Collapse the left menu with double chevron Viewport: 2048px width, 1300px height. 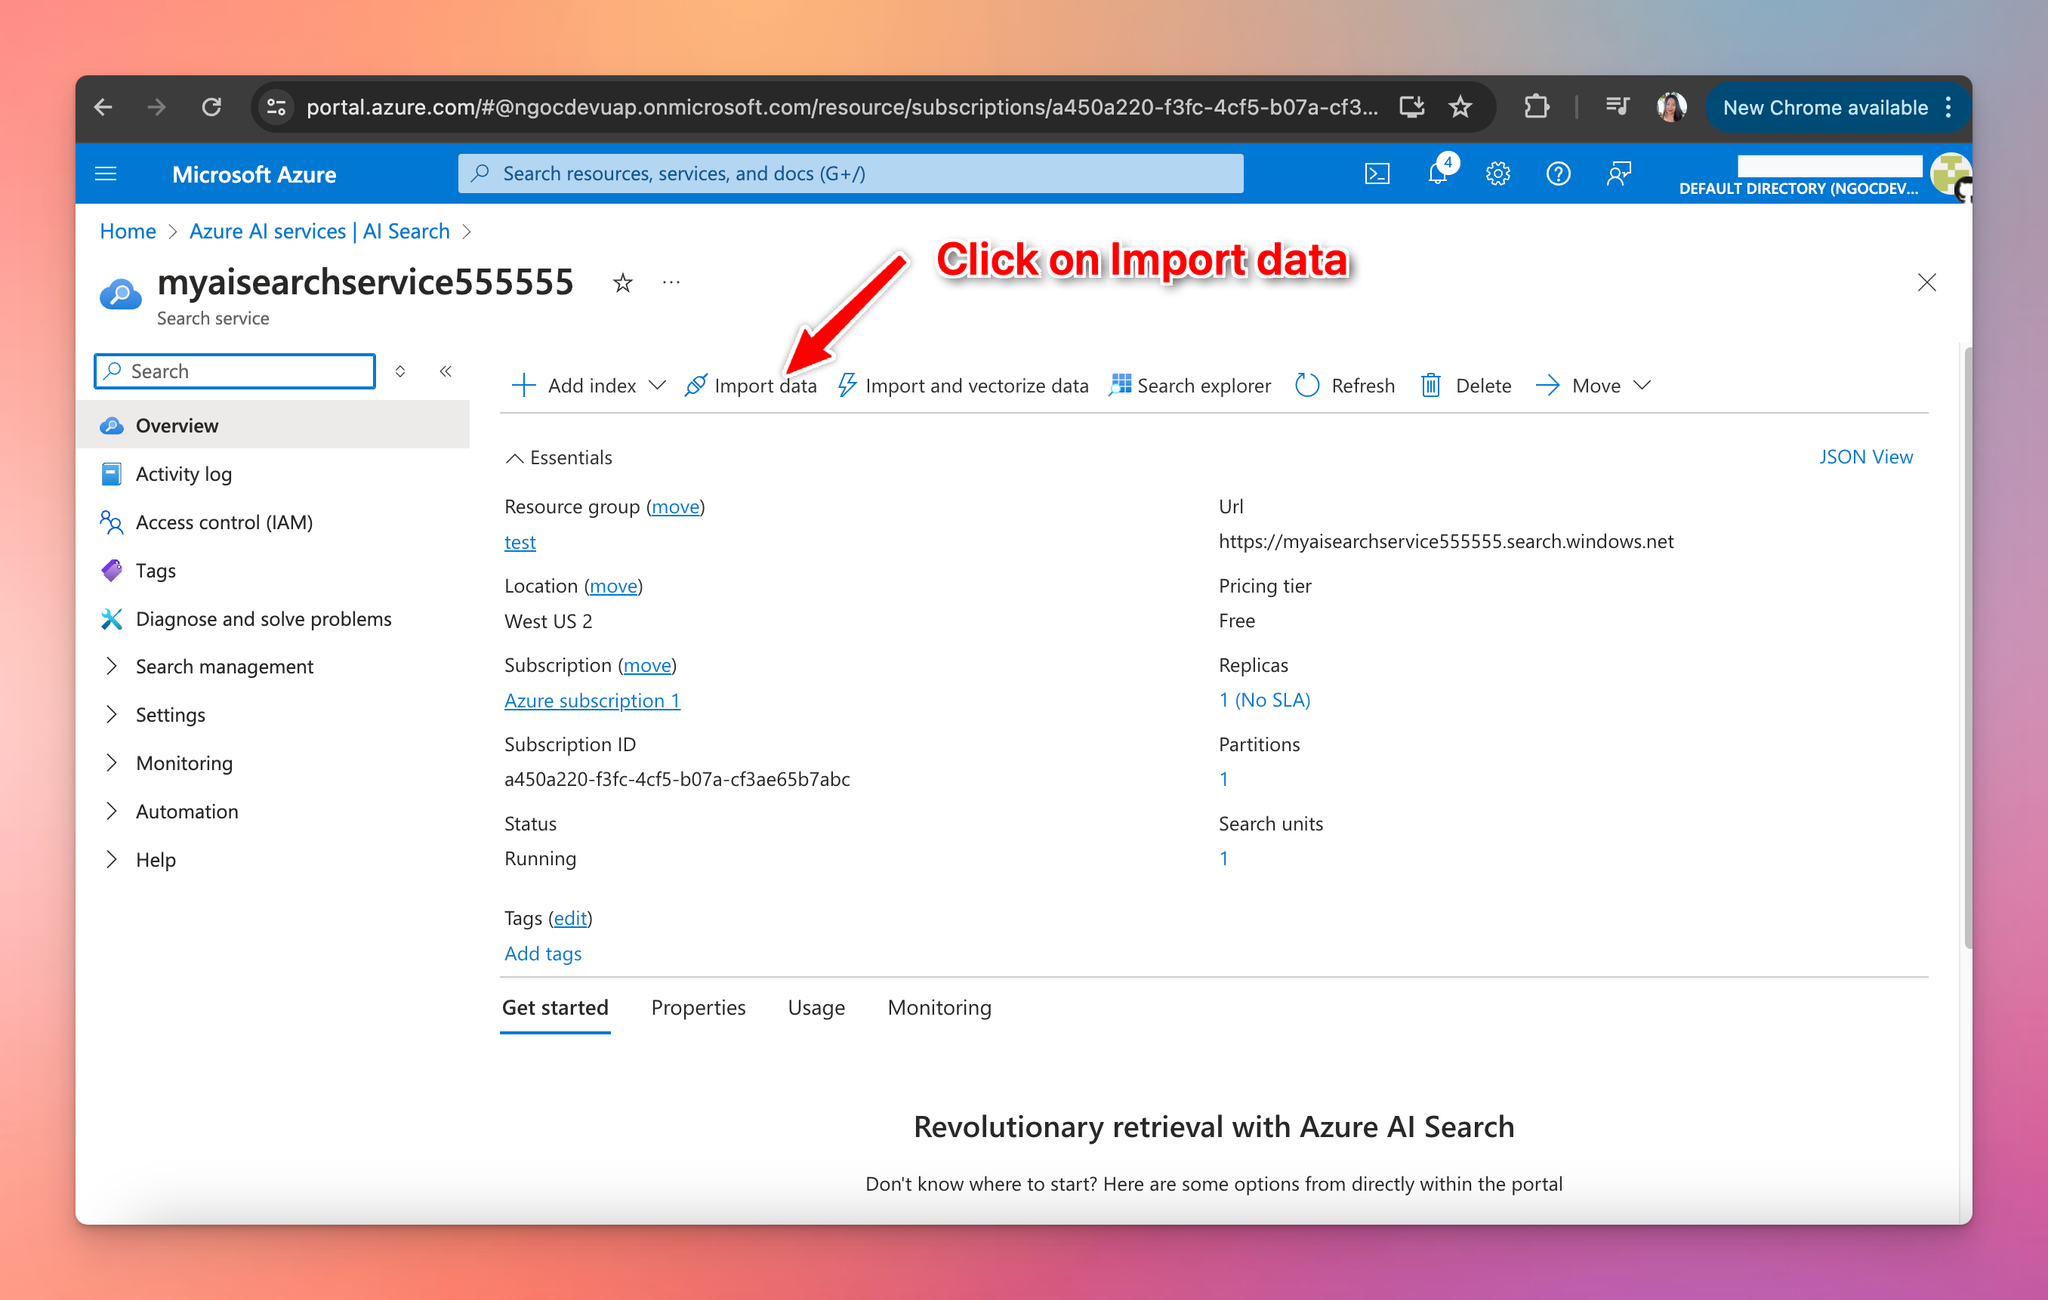446,371
